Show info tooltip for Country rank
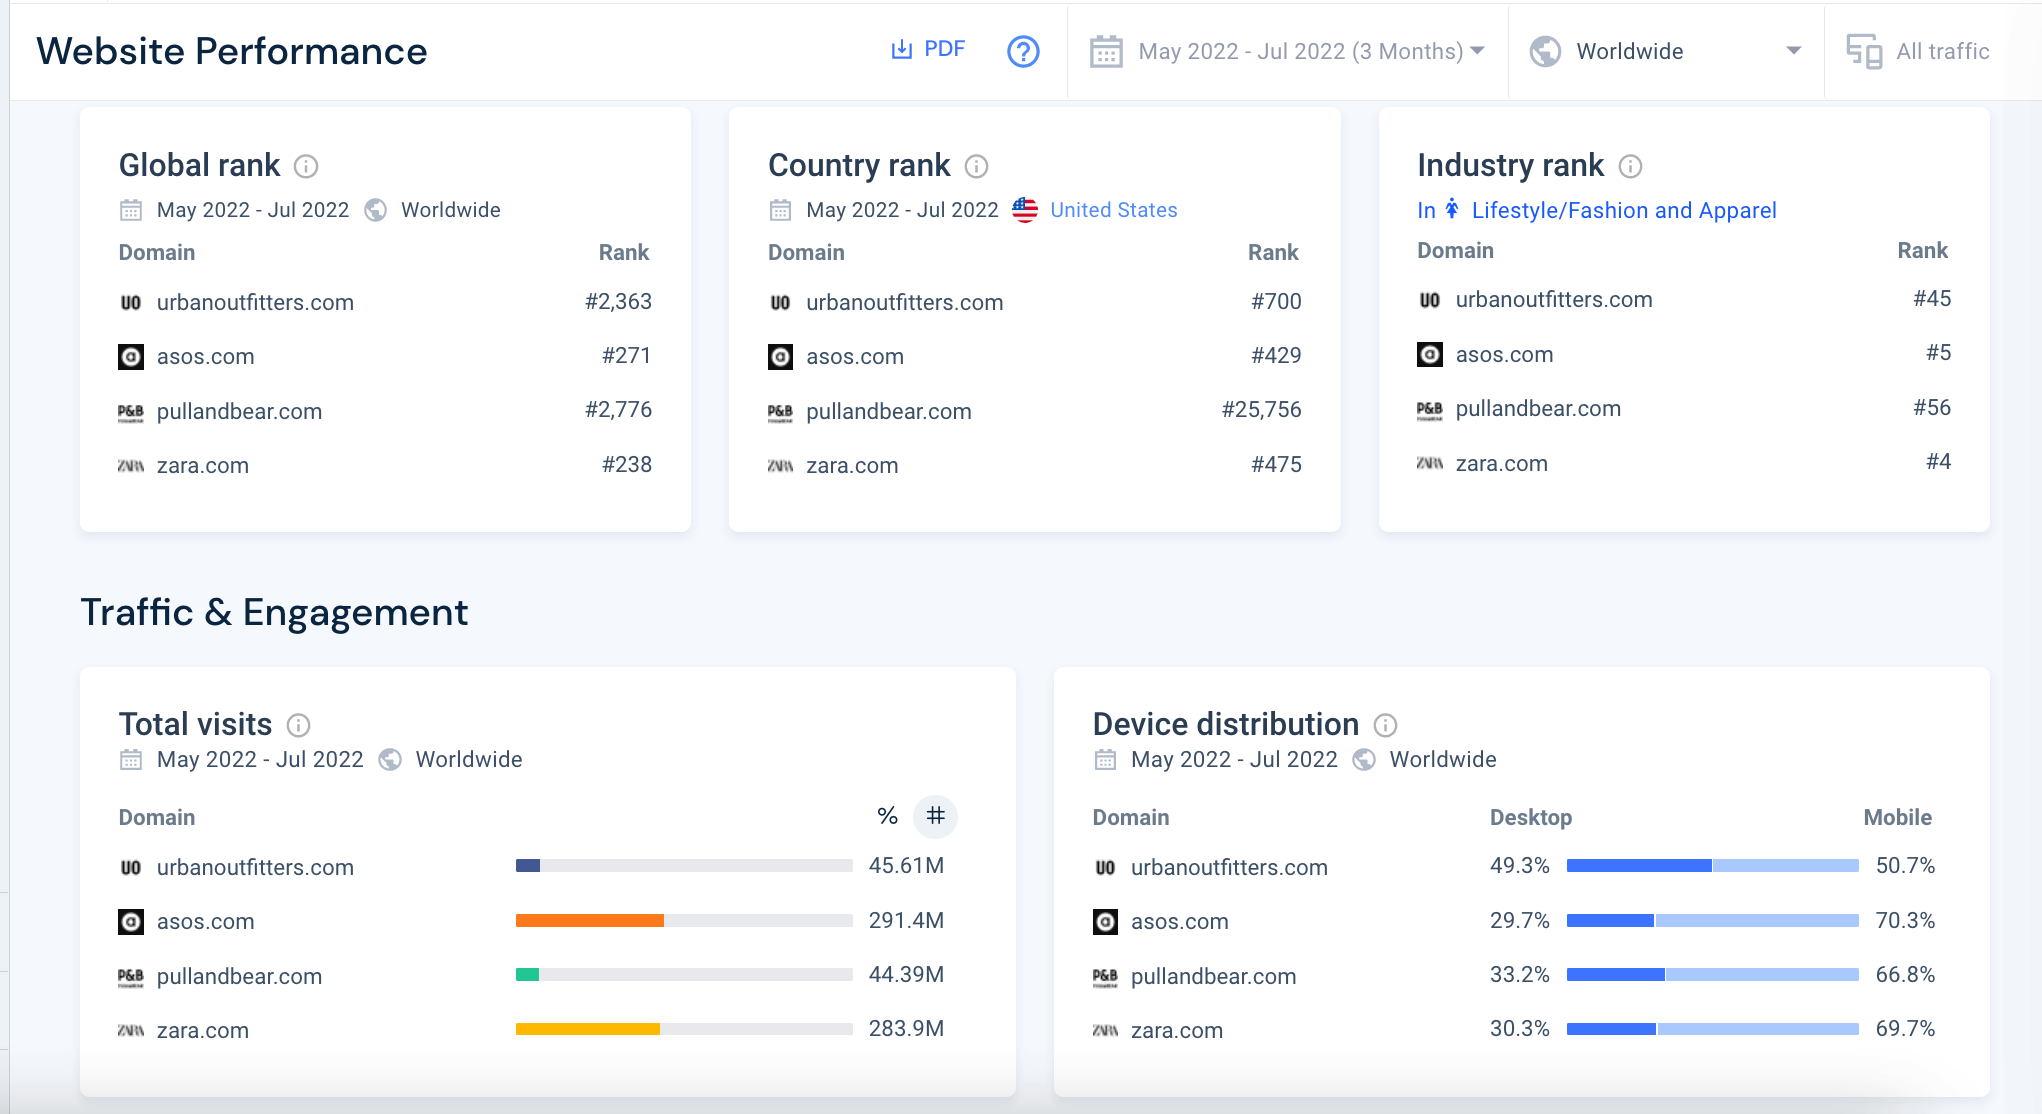The image size is (2042, 1114). [976, 166]
